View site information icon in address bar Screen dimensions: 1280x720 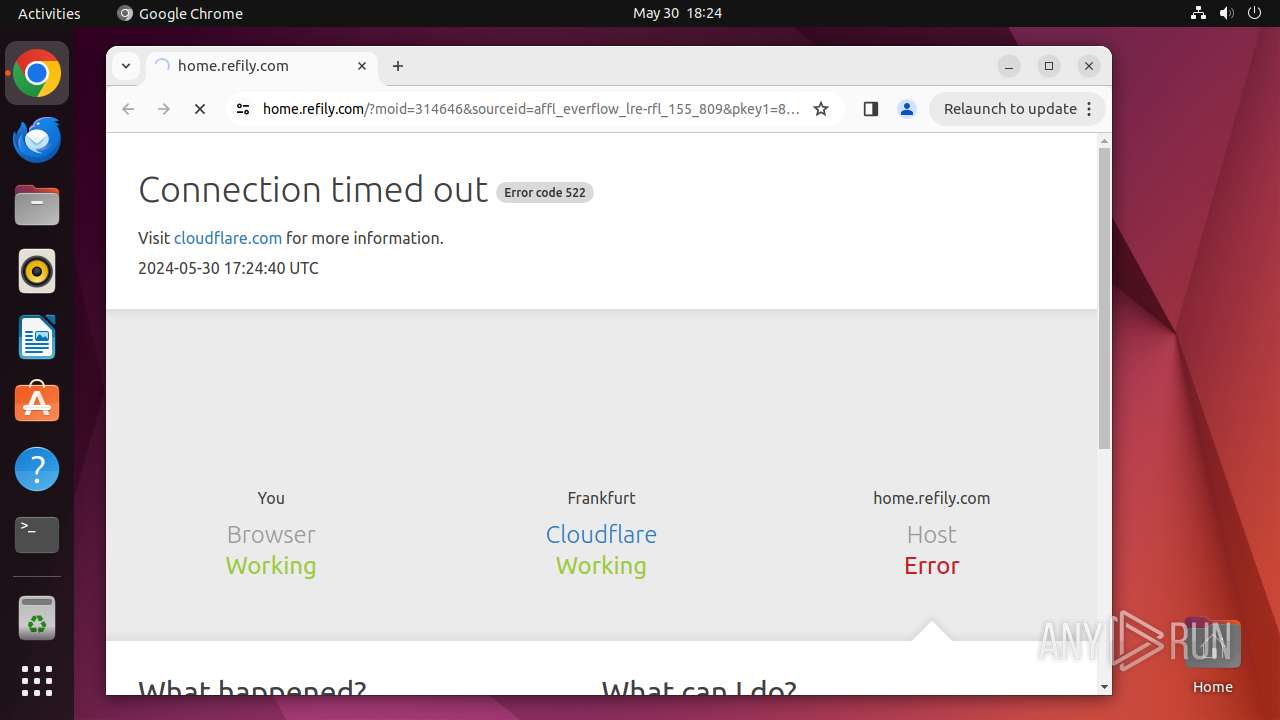[243, 109]
